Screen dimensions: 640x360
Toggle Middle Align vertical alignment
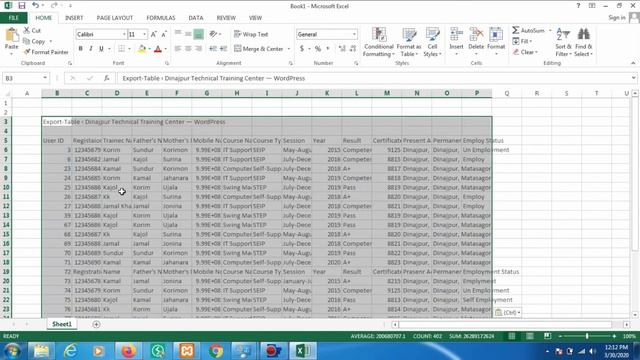click(188, 34)
